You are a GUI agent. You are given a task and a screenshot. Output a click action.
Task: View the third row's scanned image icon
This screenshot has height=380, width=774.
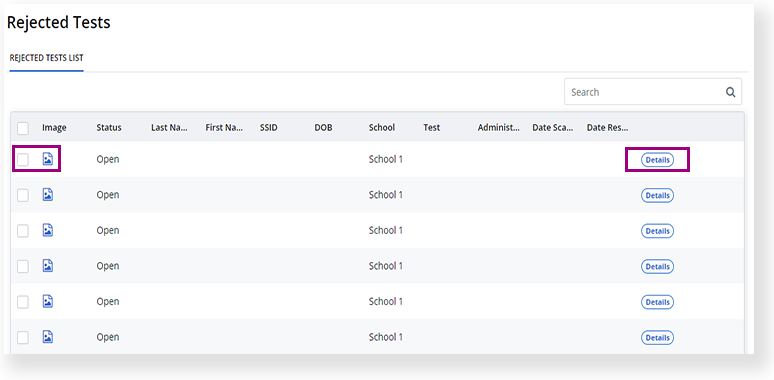[x=48, y=230]
